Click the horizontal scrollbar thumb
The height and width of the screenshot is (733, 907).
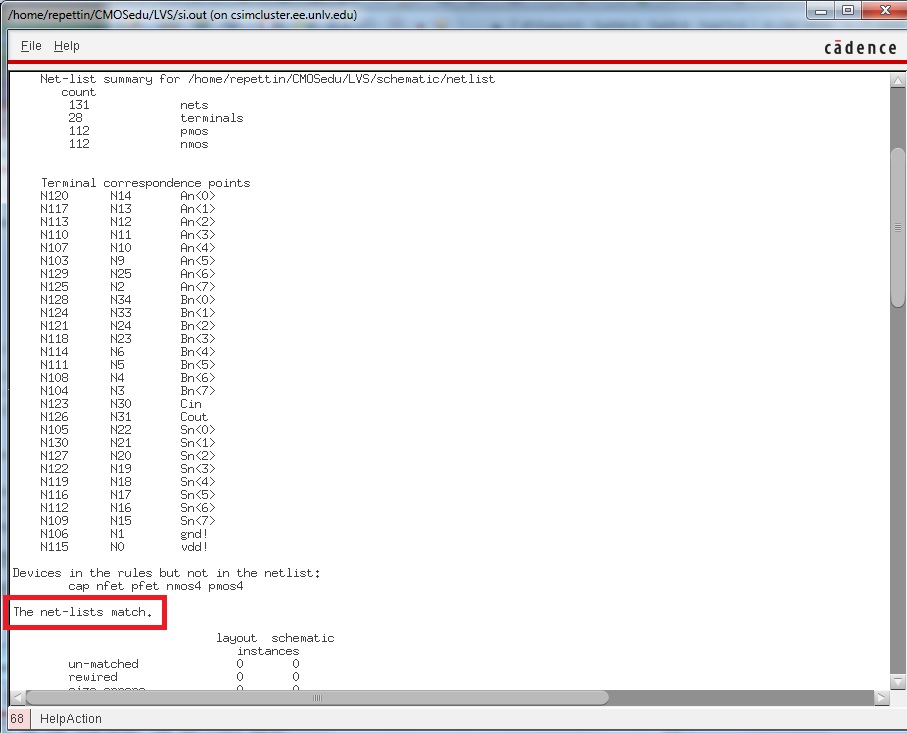coord(318,697)
